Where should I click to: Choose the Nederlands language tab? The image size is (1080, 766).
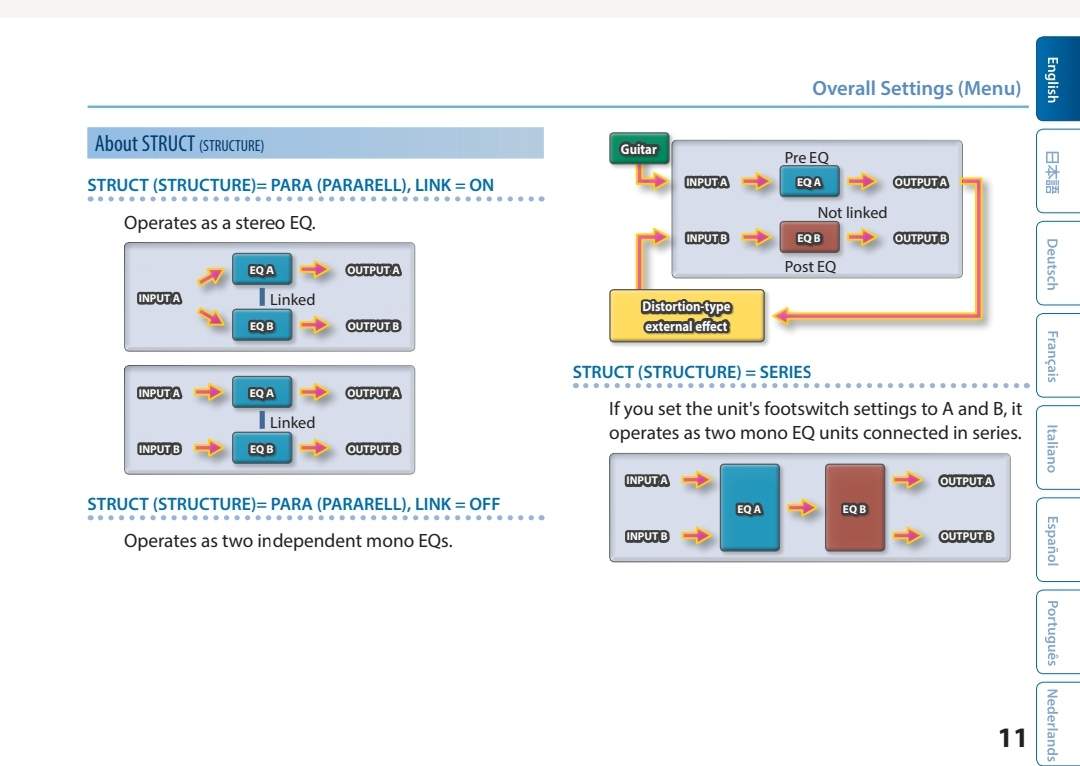click(x=1058, y=724)
